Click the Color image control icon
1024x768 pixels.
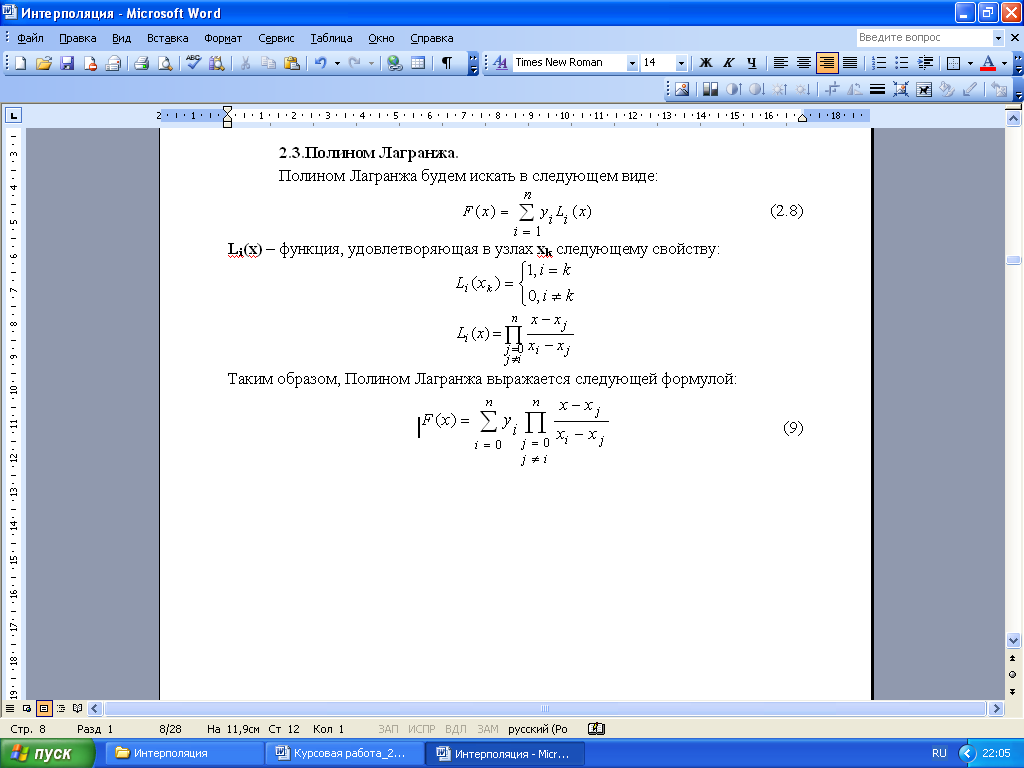(710, 89)
